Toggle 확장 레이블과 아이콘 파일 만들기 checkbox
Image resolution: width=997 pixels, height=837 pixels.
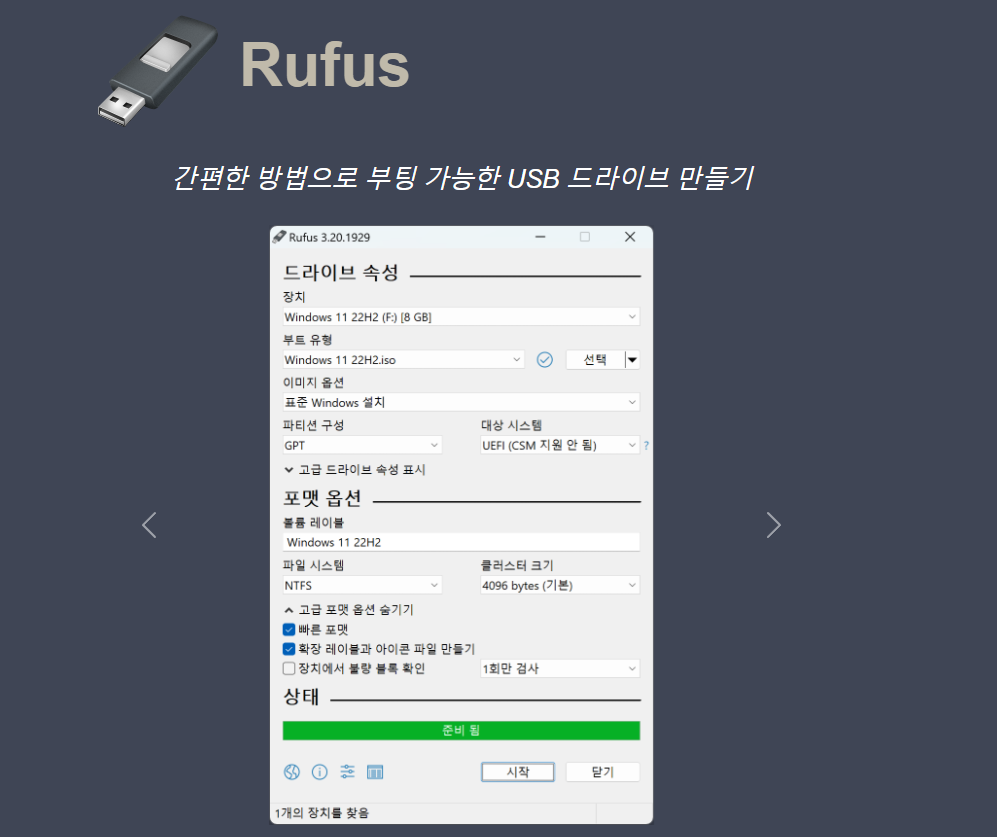289,649
